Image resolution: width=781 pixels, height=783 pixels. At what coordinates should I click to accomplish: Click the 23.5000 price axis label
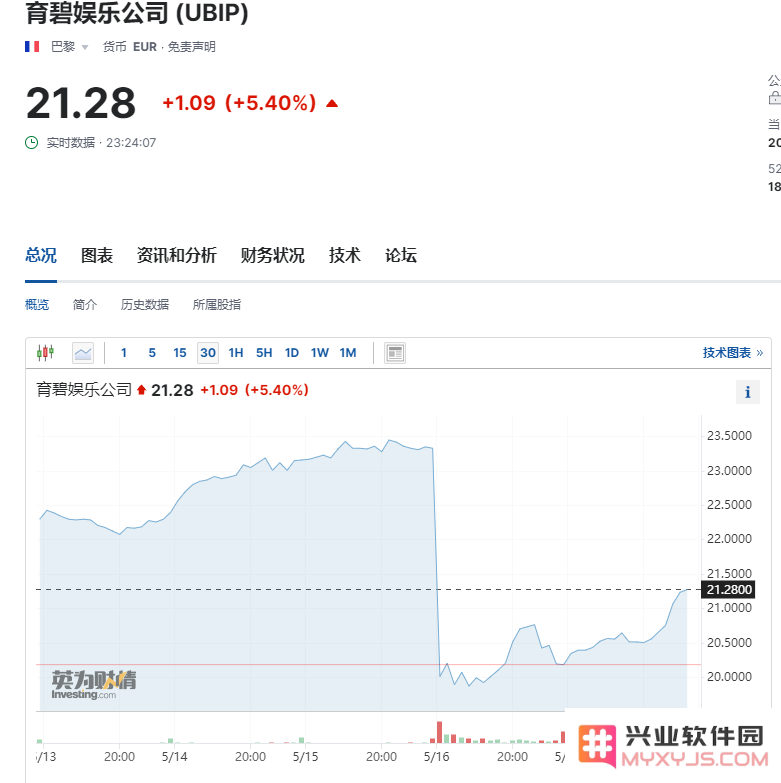tap(729, 436)
